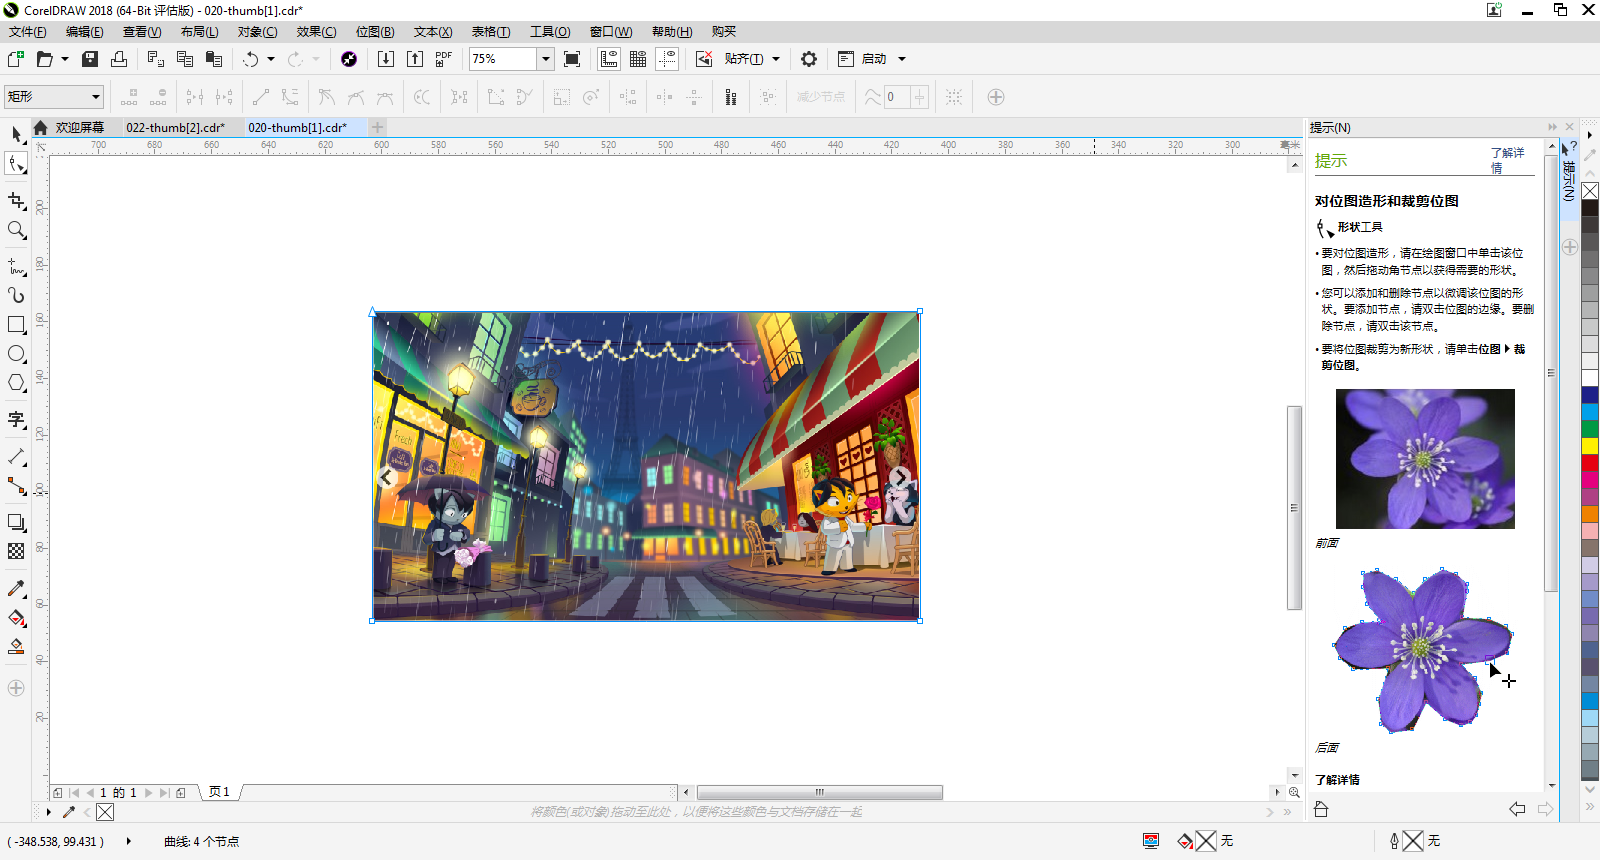Open the 位图(B) menu
1600x860 pixels.
point(375,32)
